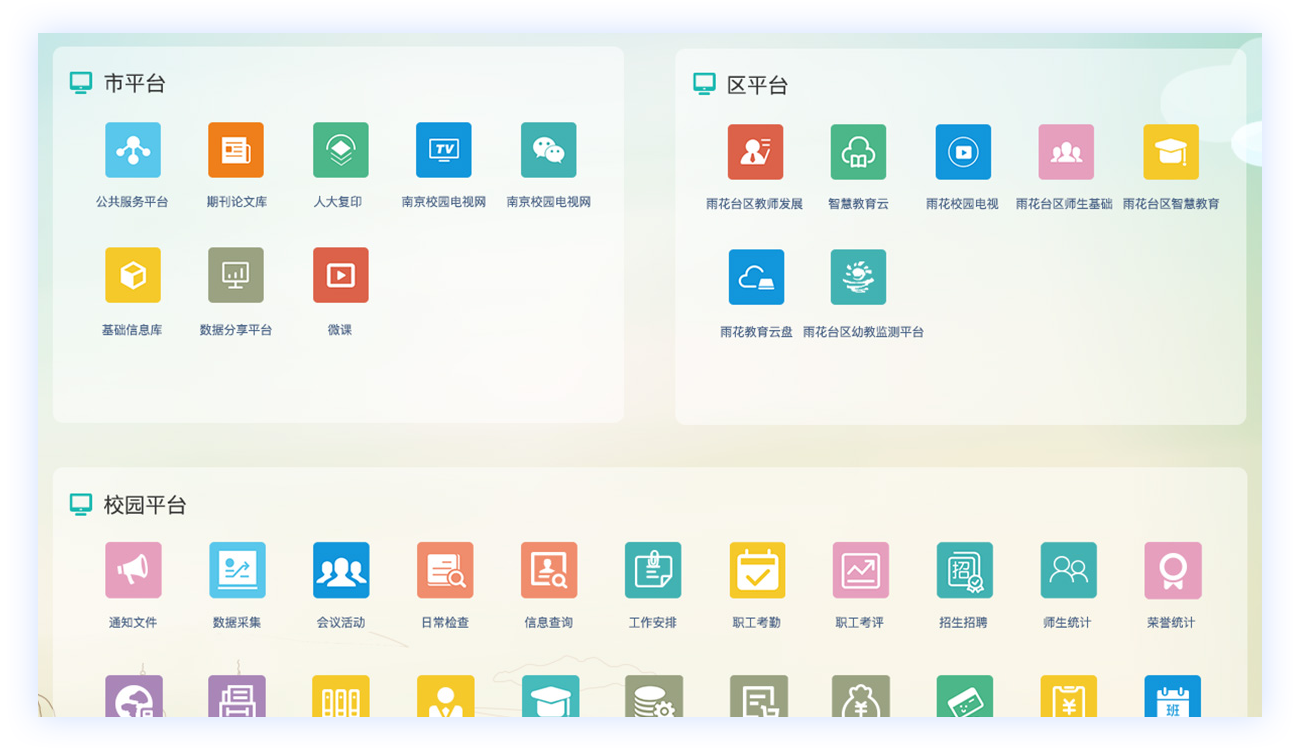Open the 雨花教育云盘 cloud icon
Image resolution: width=1300 pixels, height=750 pixels.
(756, 277)
